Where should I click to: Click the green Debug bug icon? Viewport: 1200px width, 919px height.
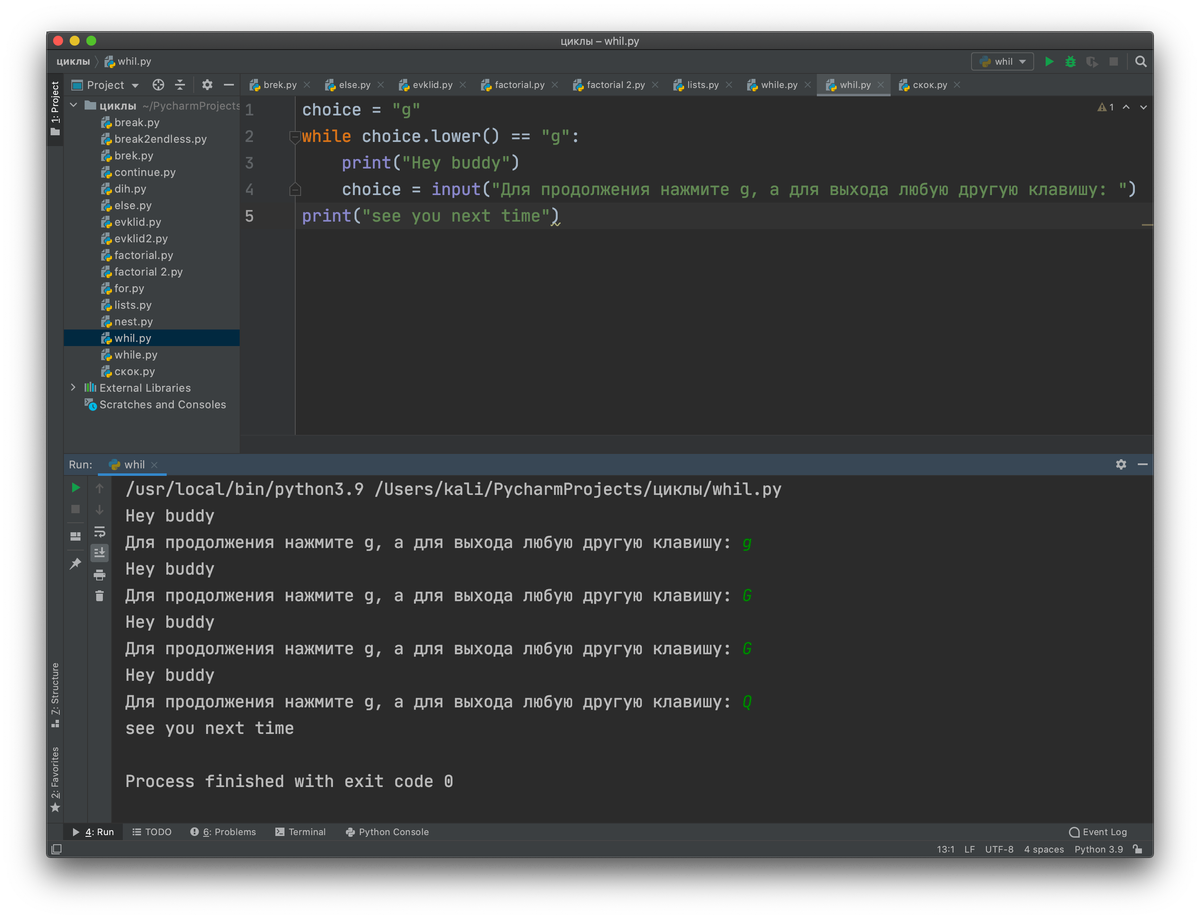[x=1070, y=62]
